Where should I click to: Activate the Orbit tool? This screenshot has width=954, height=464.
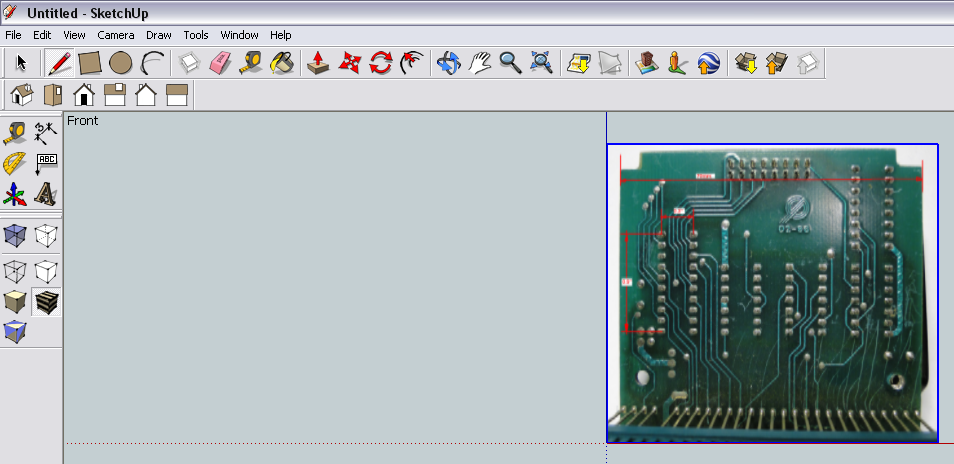pos(450,63)
